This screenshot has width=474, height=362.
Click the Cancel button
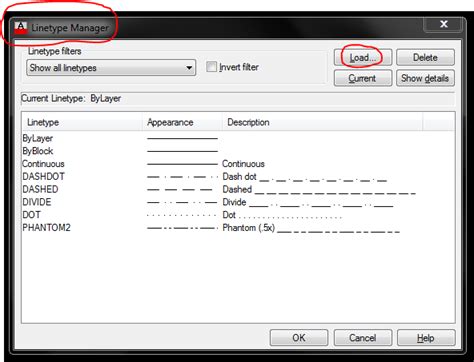(x=363, y=338)
